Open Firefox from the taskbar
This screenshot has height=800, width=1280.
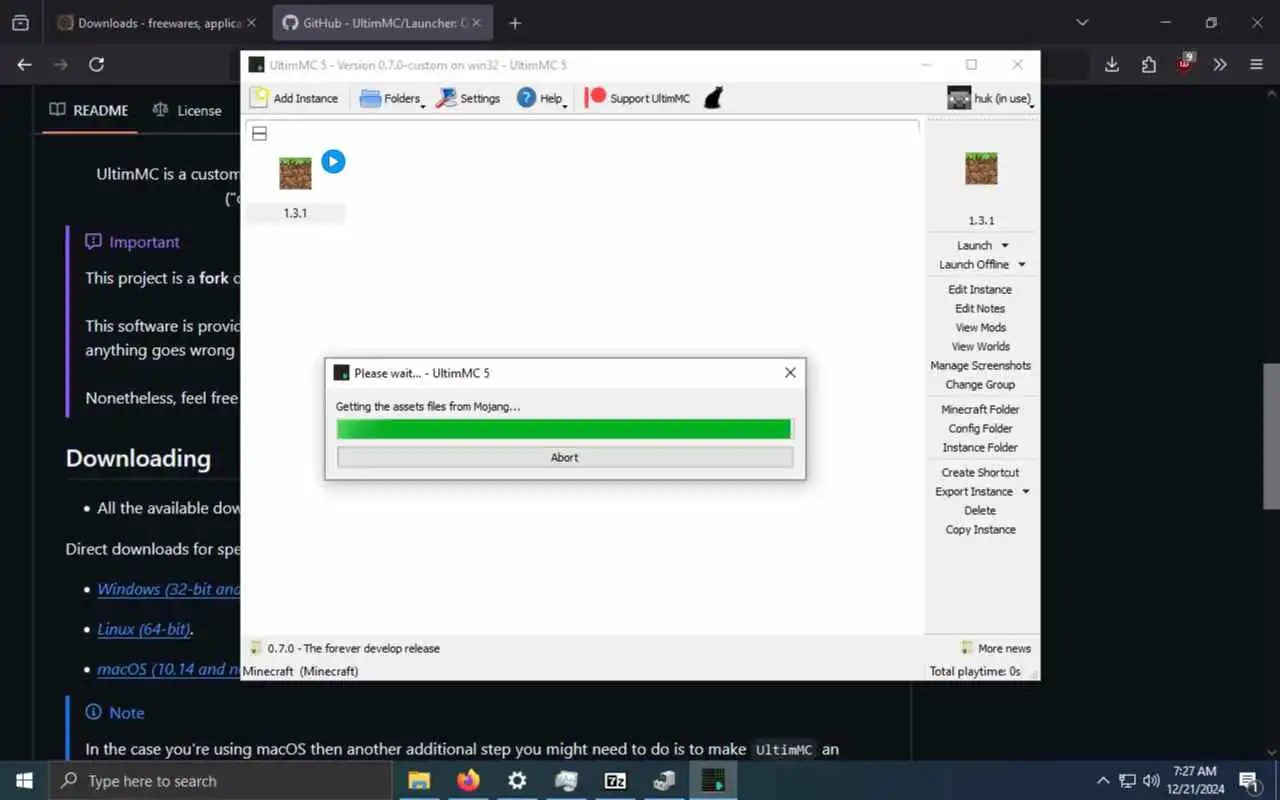pos(468,781)
